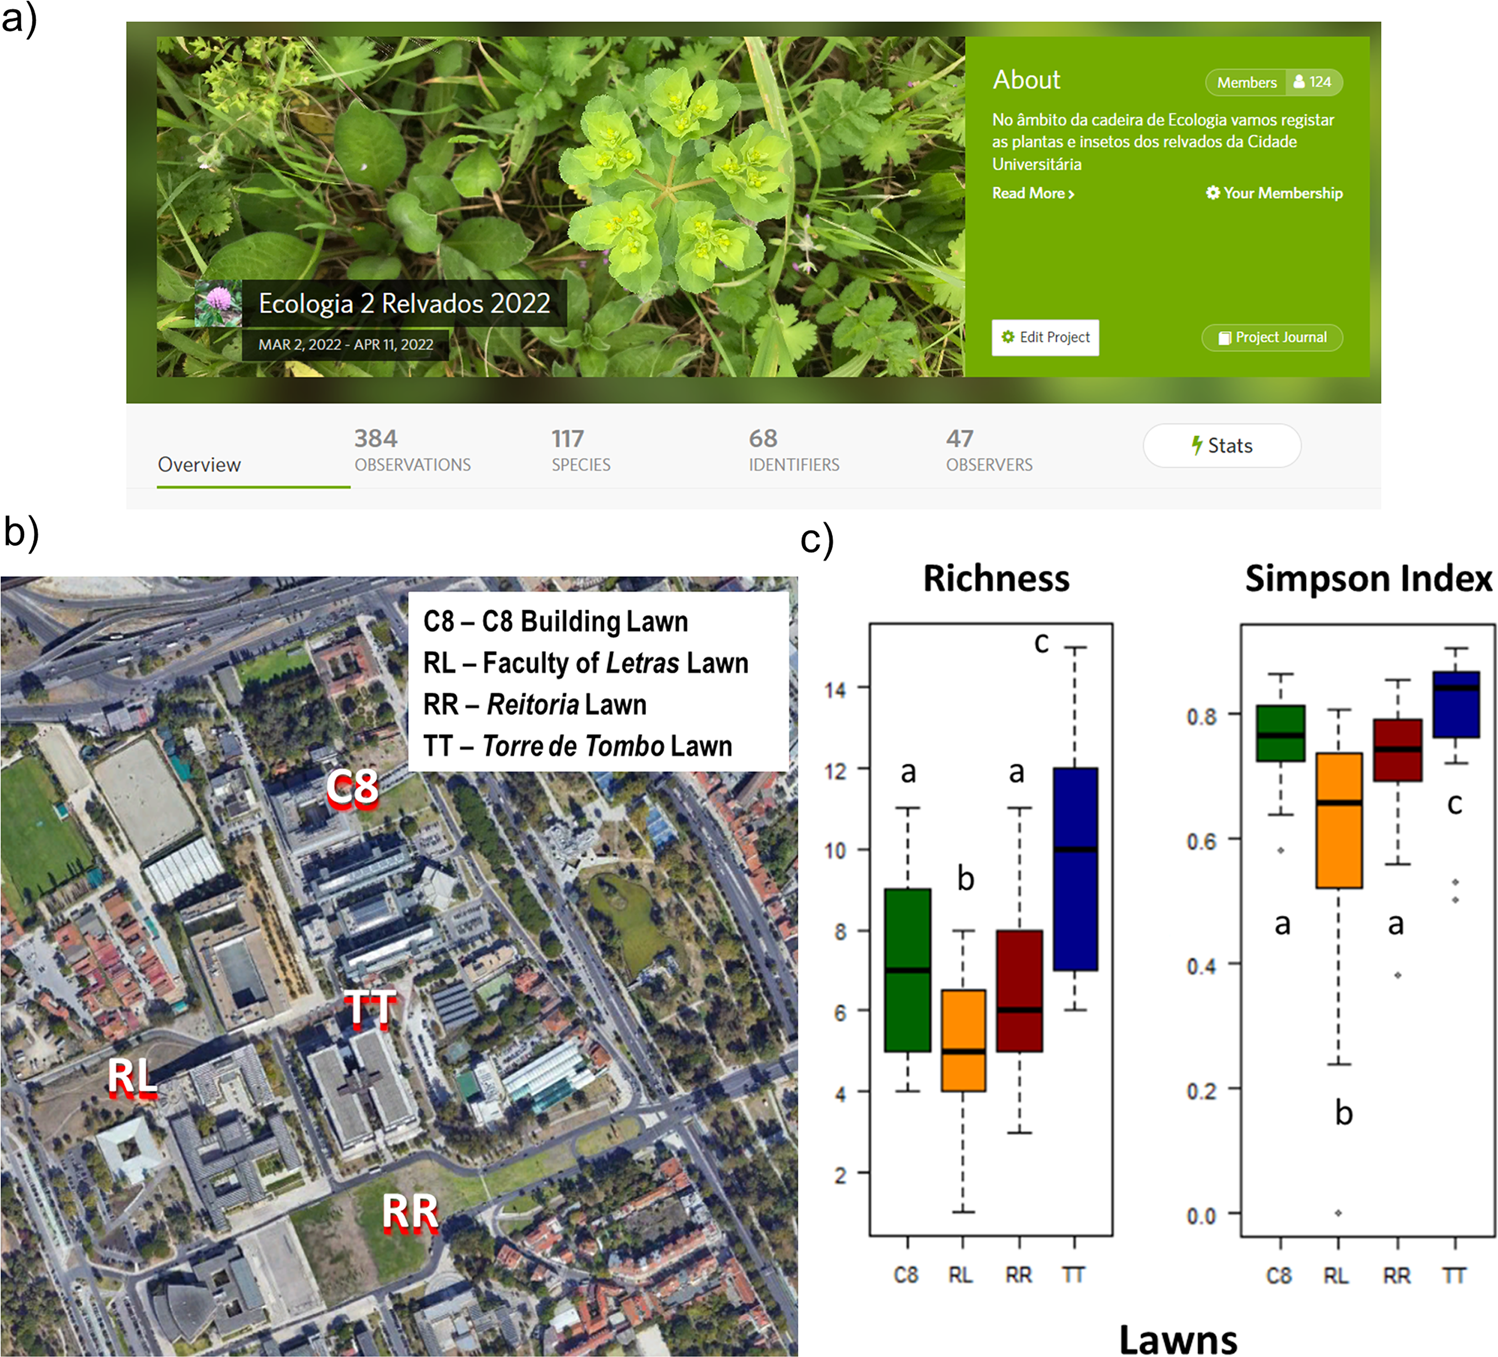Open the 384 Observations list
Viewport: 1498px width, 1357px height.
coord(413,449)
